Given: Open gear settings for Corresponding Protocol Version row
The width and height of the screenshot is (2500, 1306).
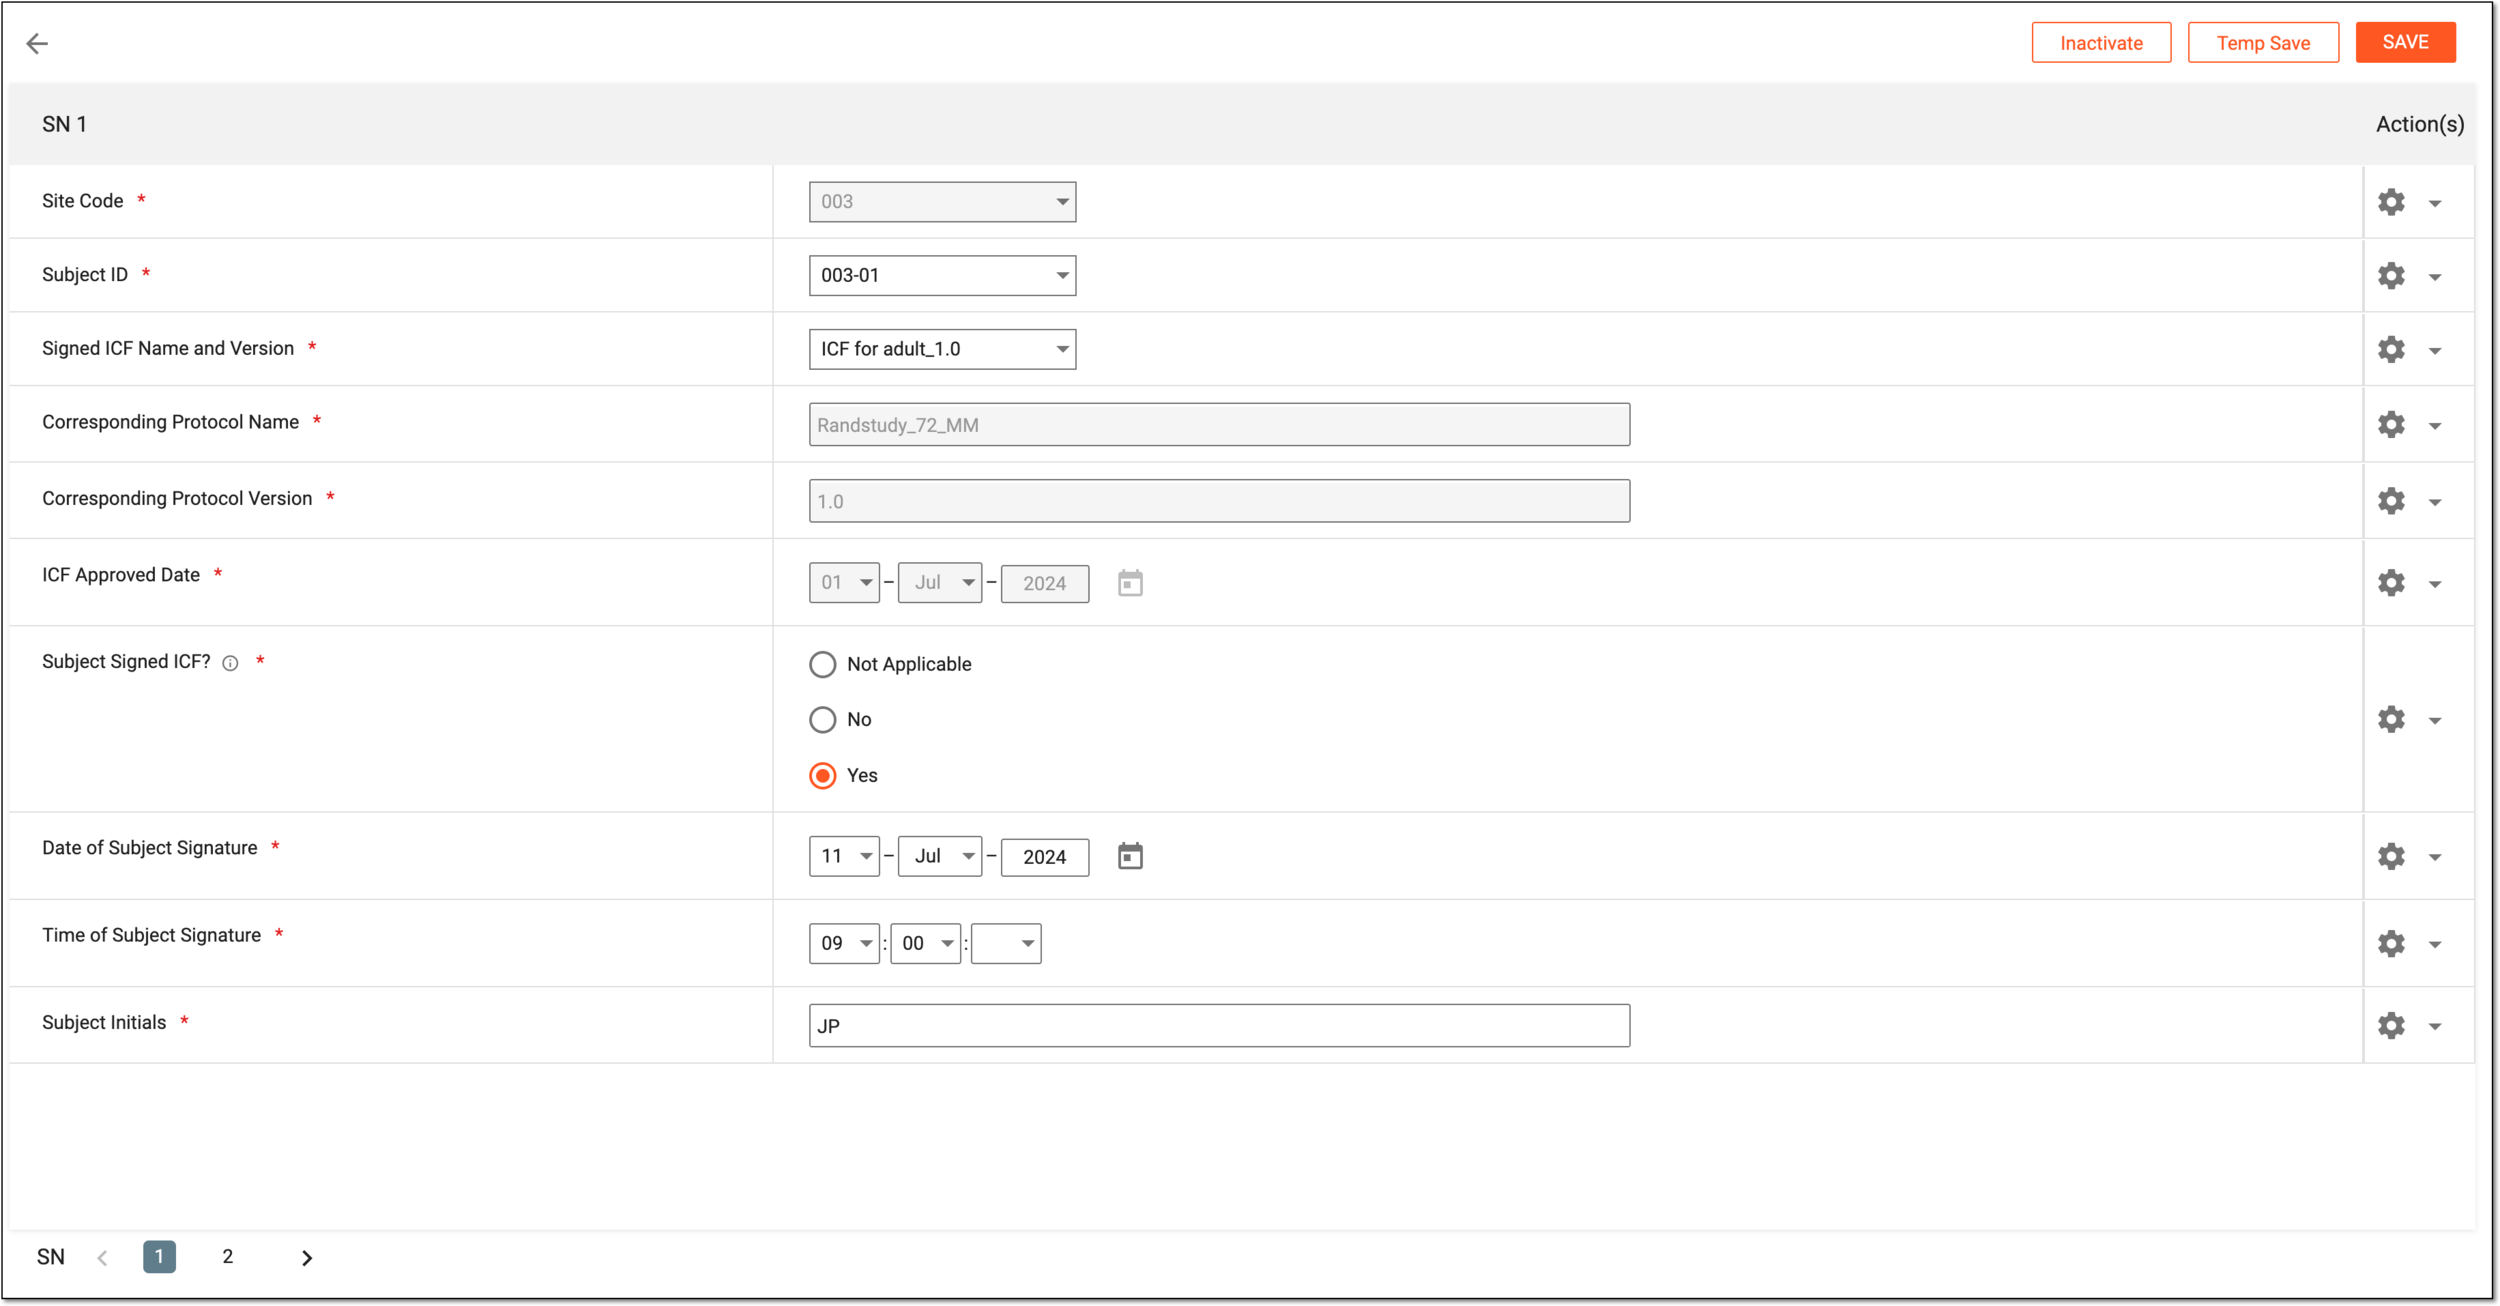Looking at the screenshot, I should (2391, 501).
